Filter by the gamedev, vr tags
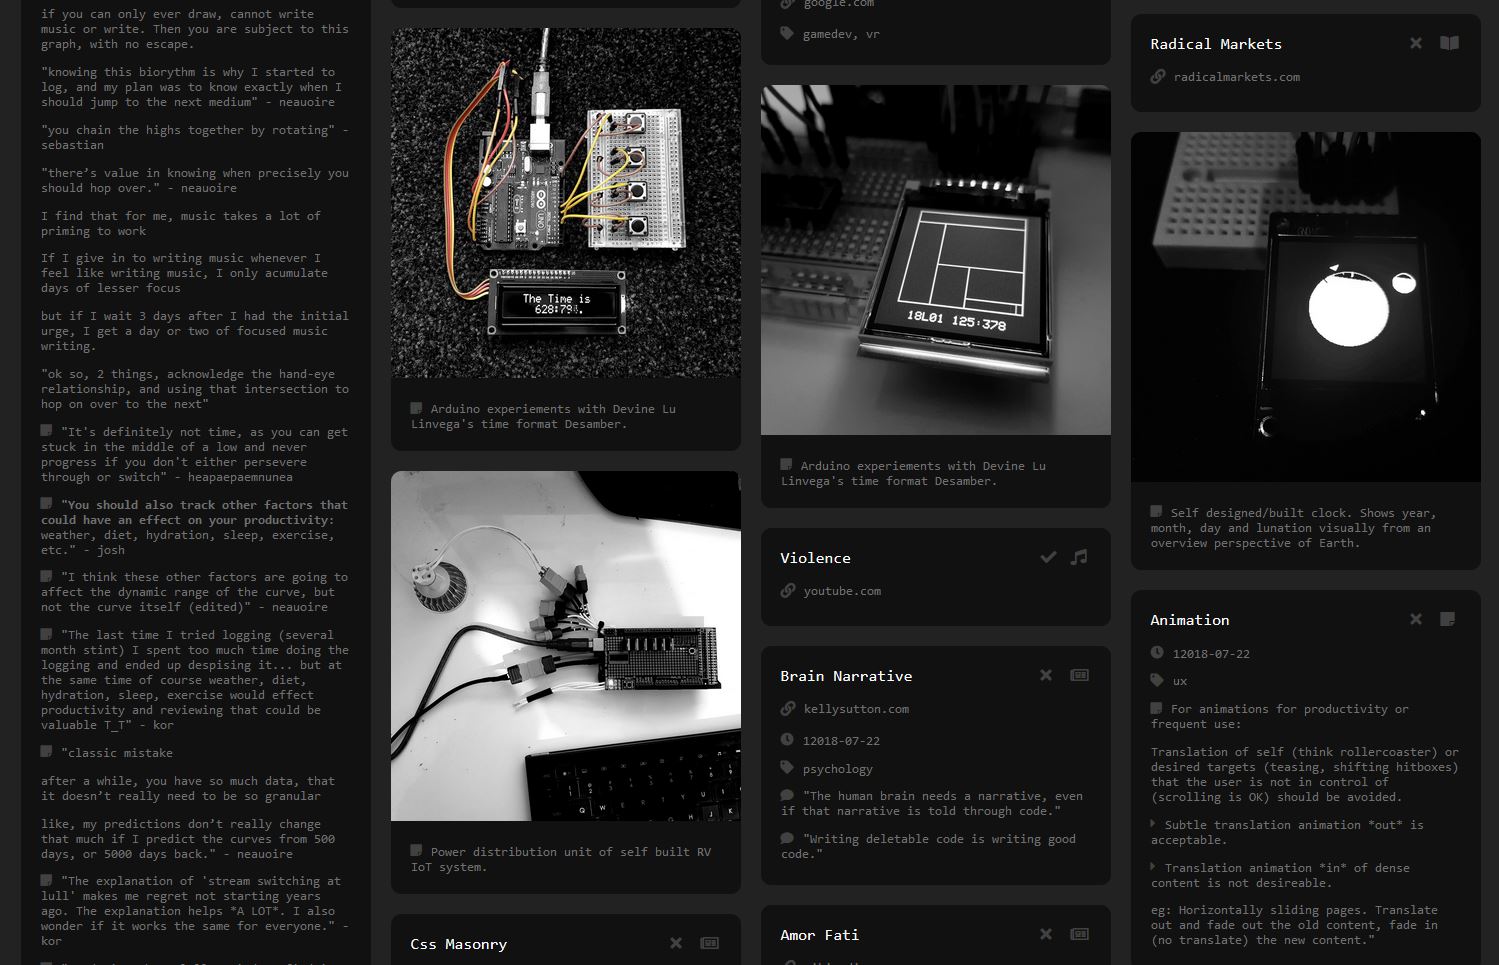This screenshot has height=965, width=1499. (841, 34)
